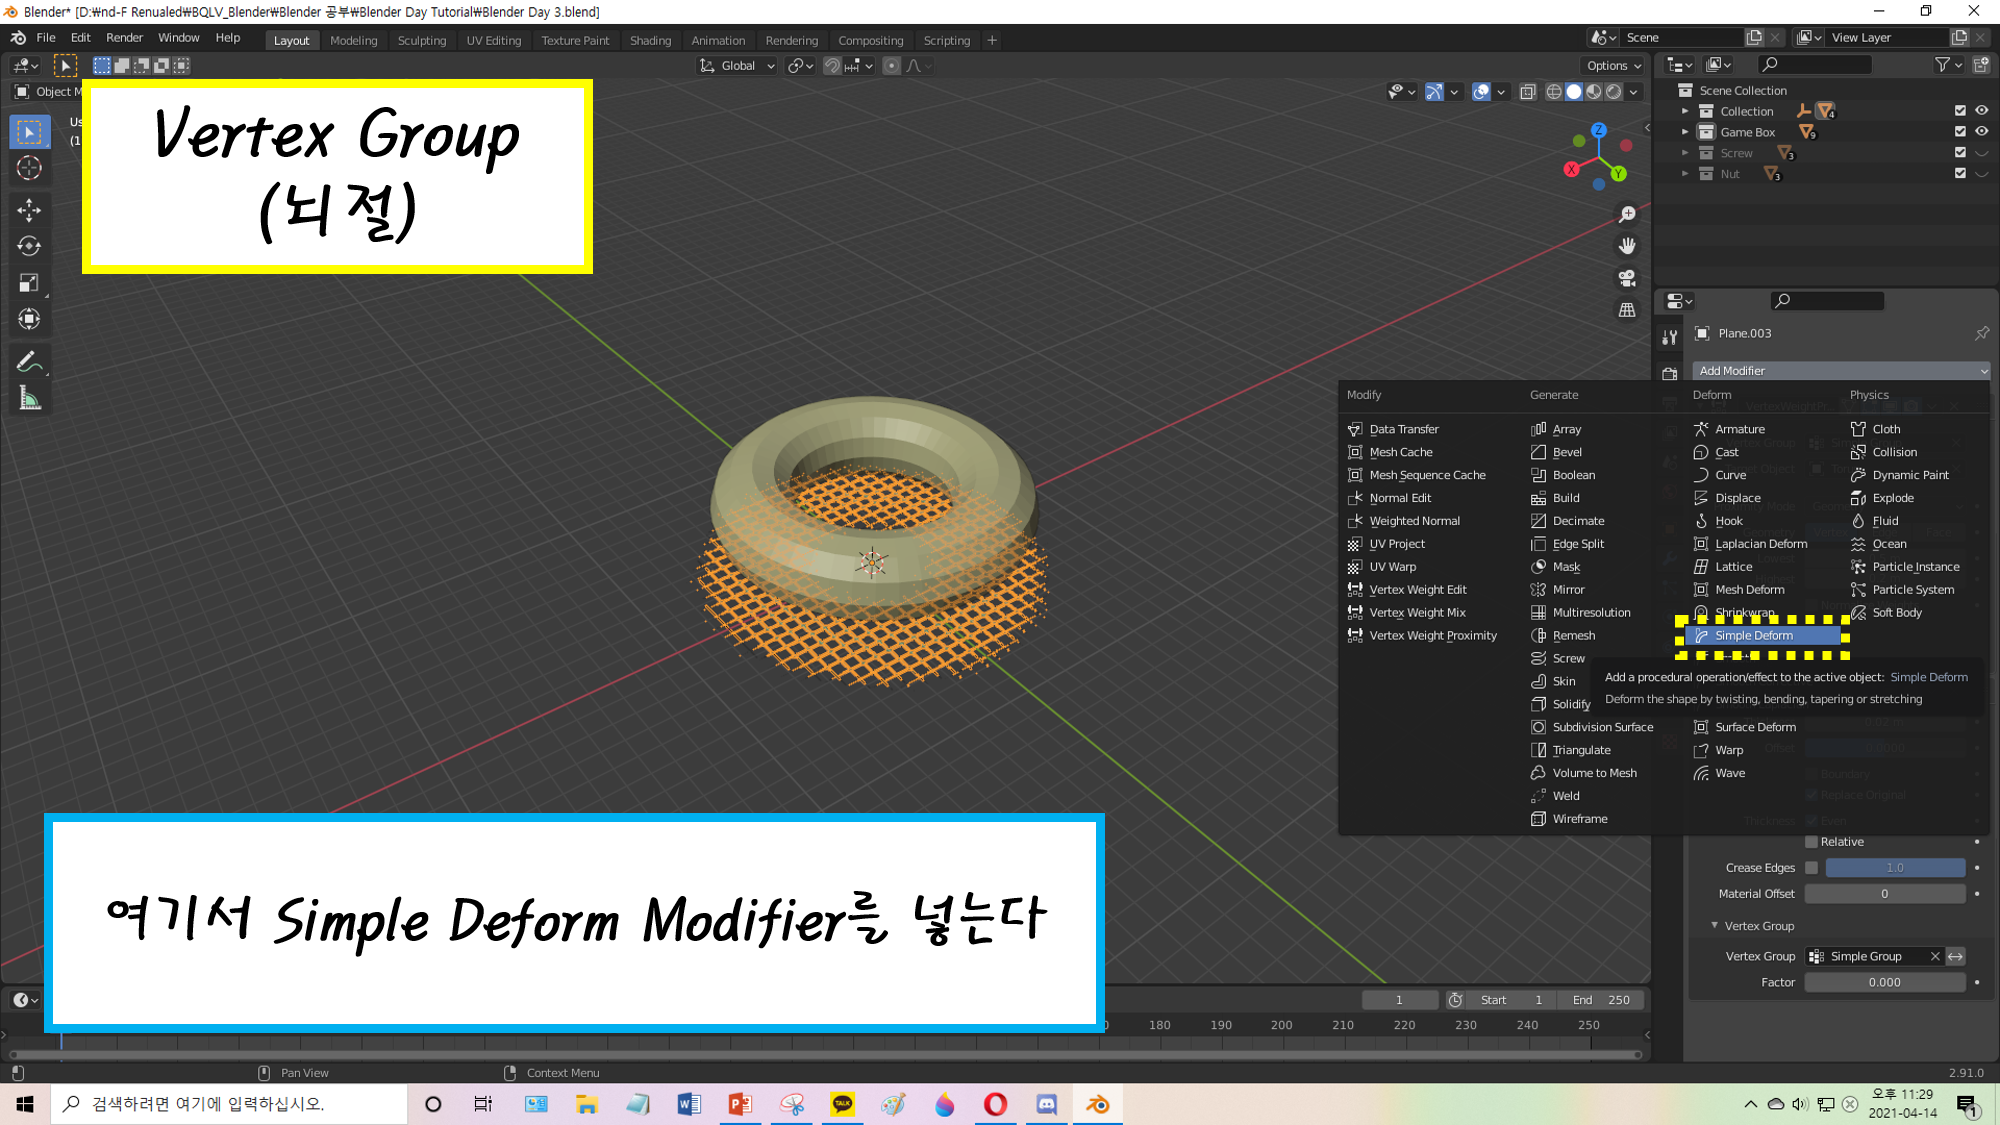The height and width of the screenshot is (1125, 2000).
Task: Select the Move tool
Action: pos(29,209)
